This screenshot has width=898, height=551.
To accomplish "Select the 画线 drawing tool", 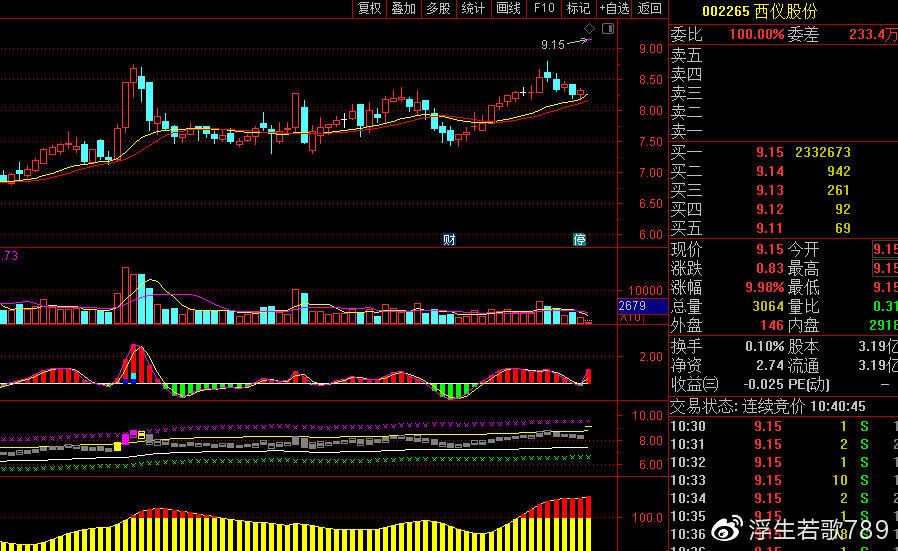I will point(509,9).
